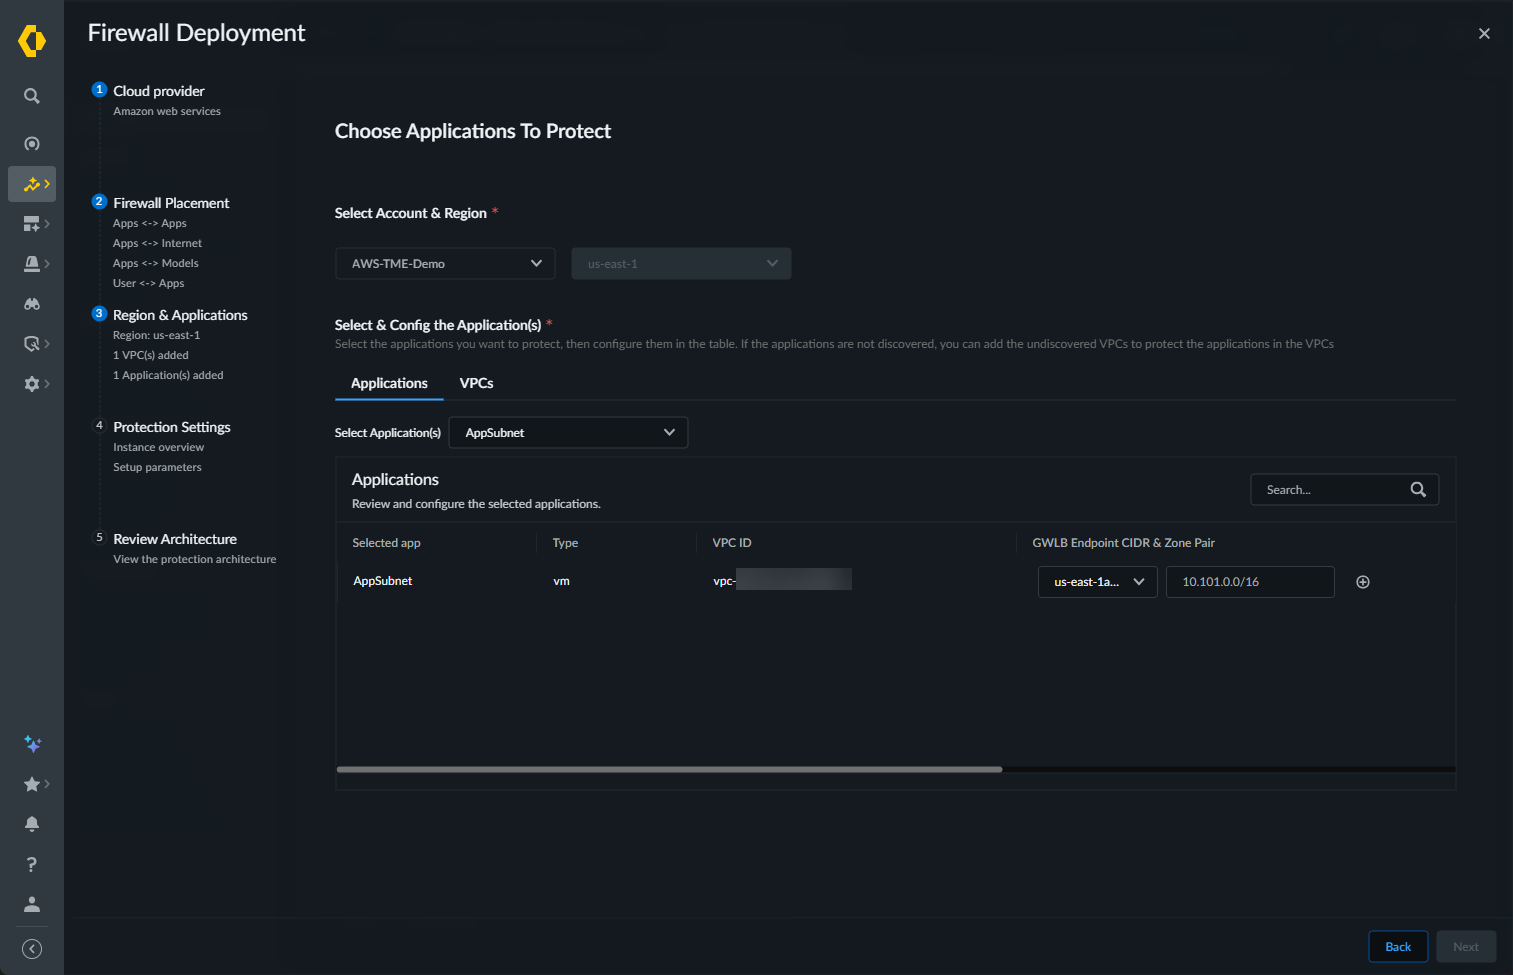Open the AppSubnet application selector dropdown
Viewport: 1513px width, 975px height.
(x=568, y=433)
